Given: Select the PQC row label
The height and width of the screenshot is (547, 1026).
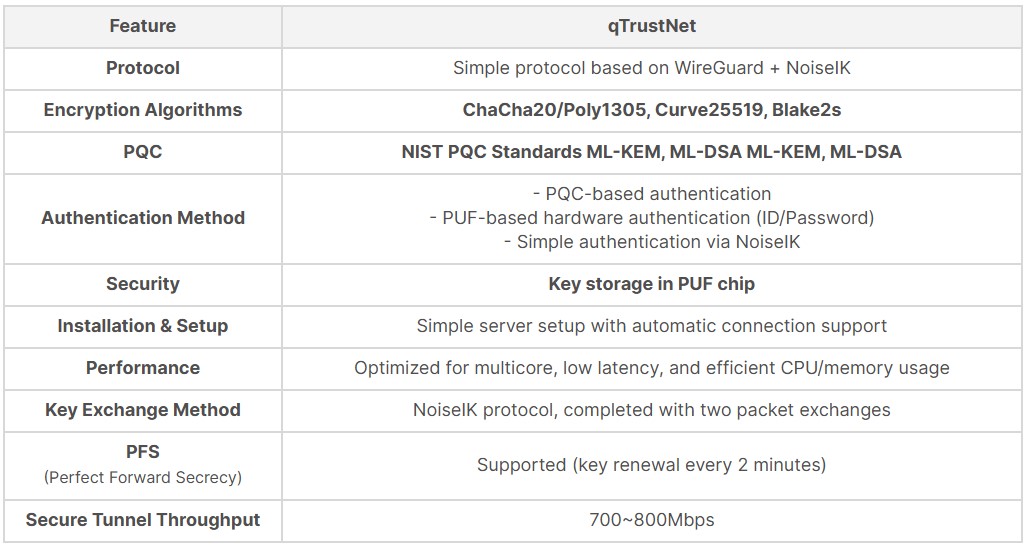Looking at the screenshot, I should [142, 152].
